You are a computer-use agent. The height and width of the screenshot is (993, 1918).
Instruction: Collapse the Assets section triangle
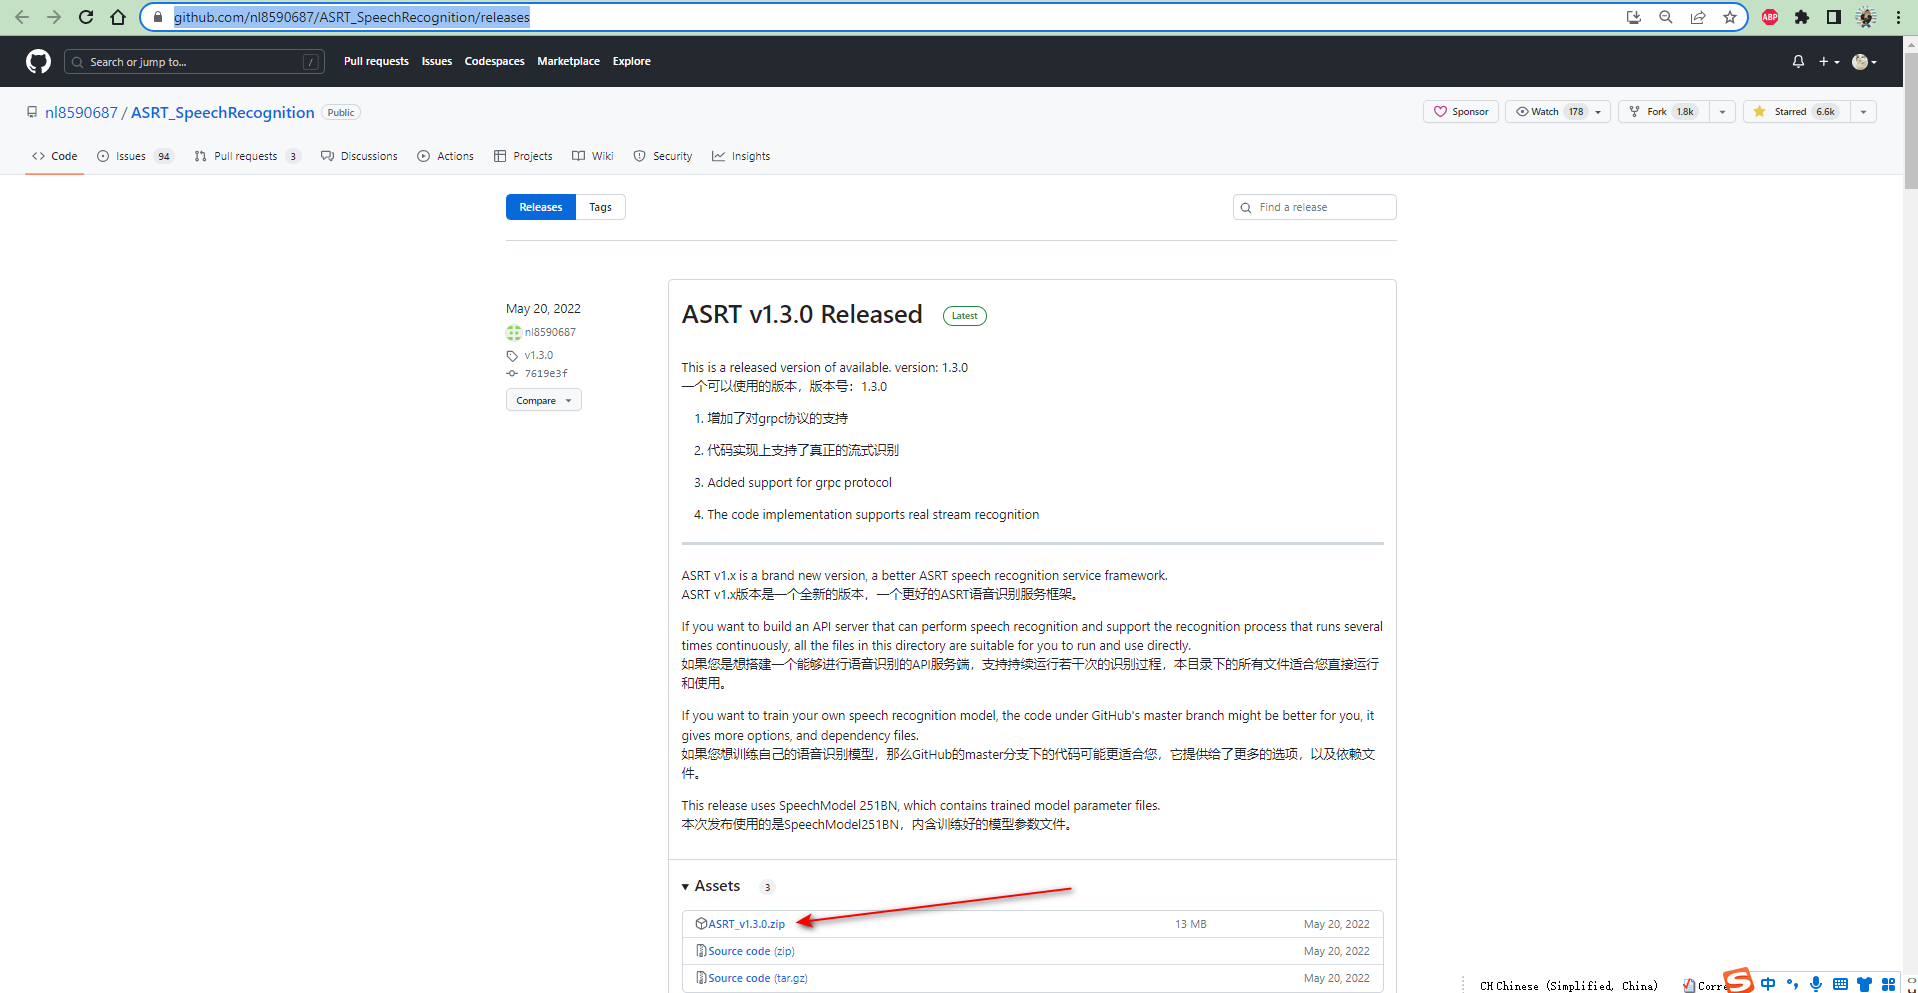coord(685,887)
